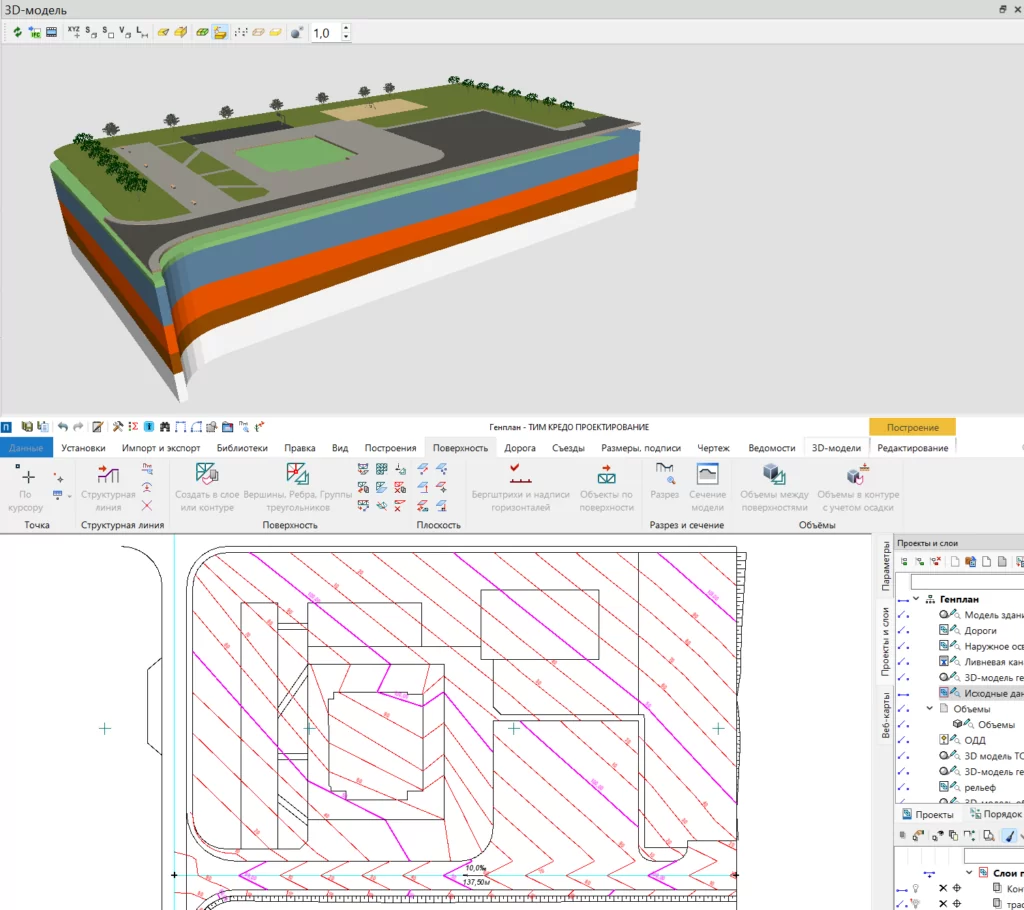Switch to the 3D-модели ribbon tab
The image size is (1024, 910).
coord(836,447)
